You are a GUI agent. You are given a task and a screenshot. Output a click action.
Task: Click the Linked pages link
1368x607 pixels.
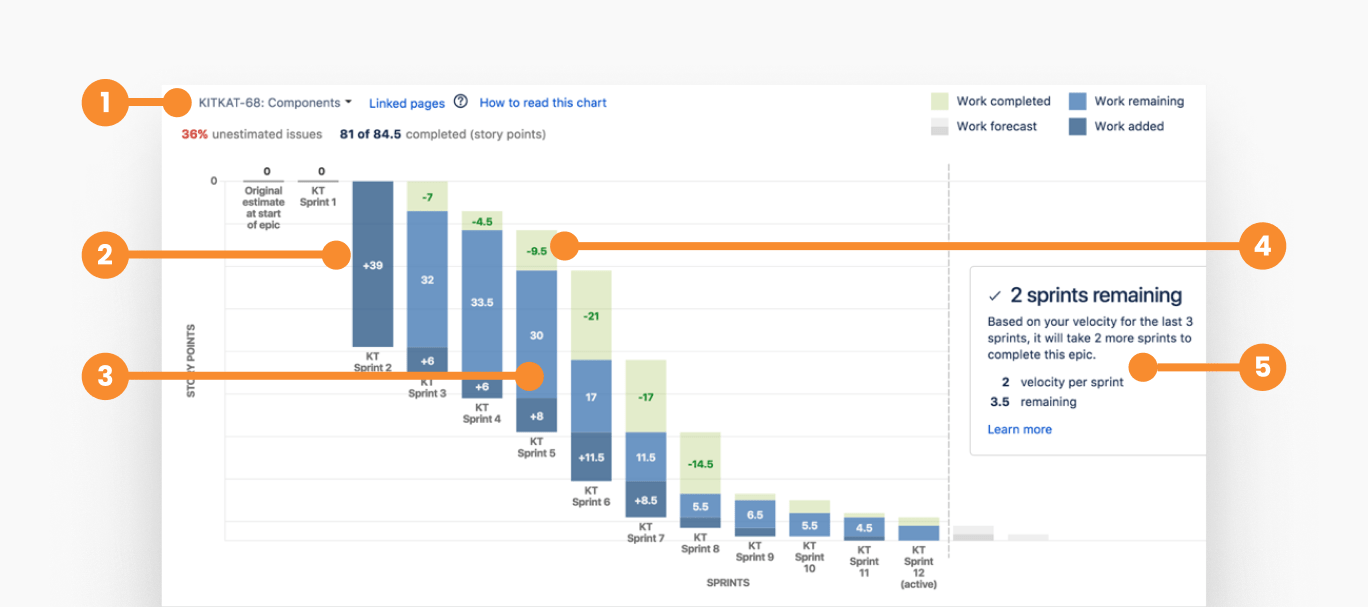tap(406, 103)
